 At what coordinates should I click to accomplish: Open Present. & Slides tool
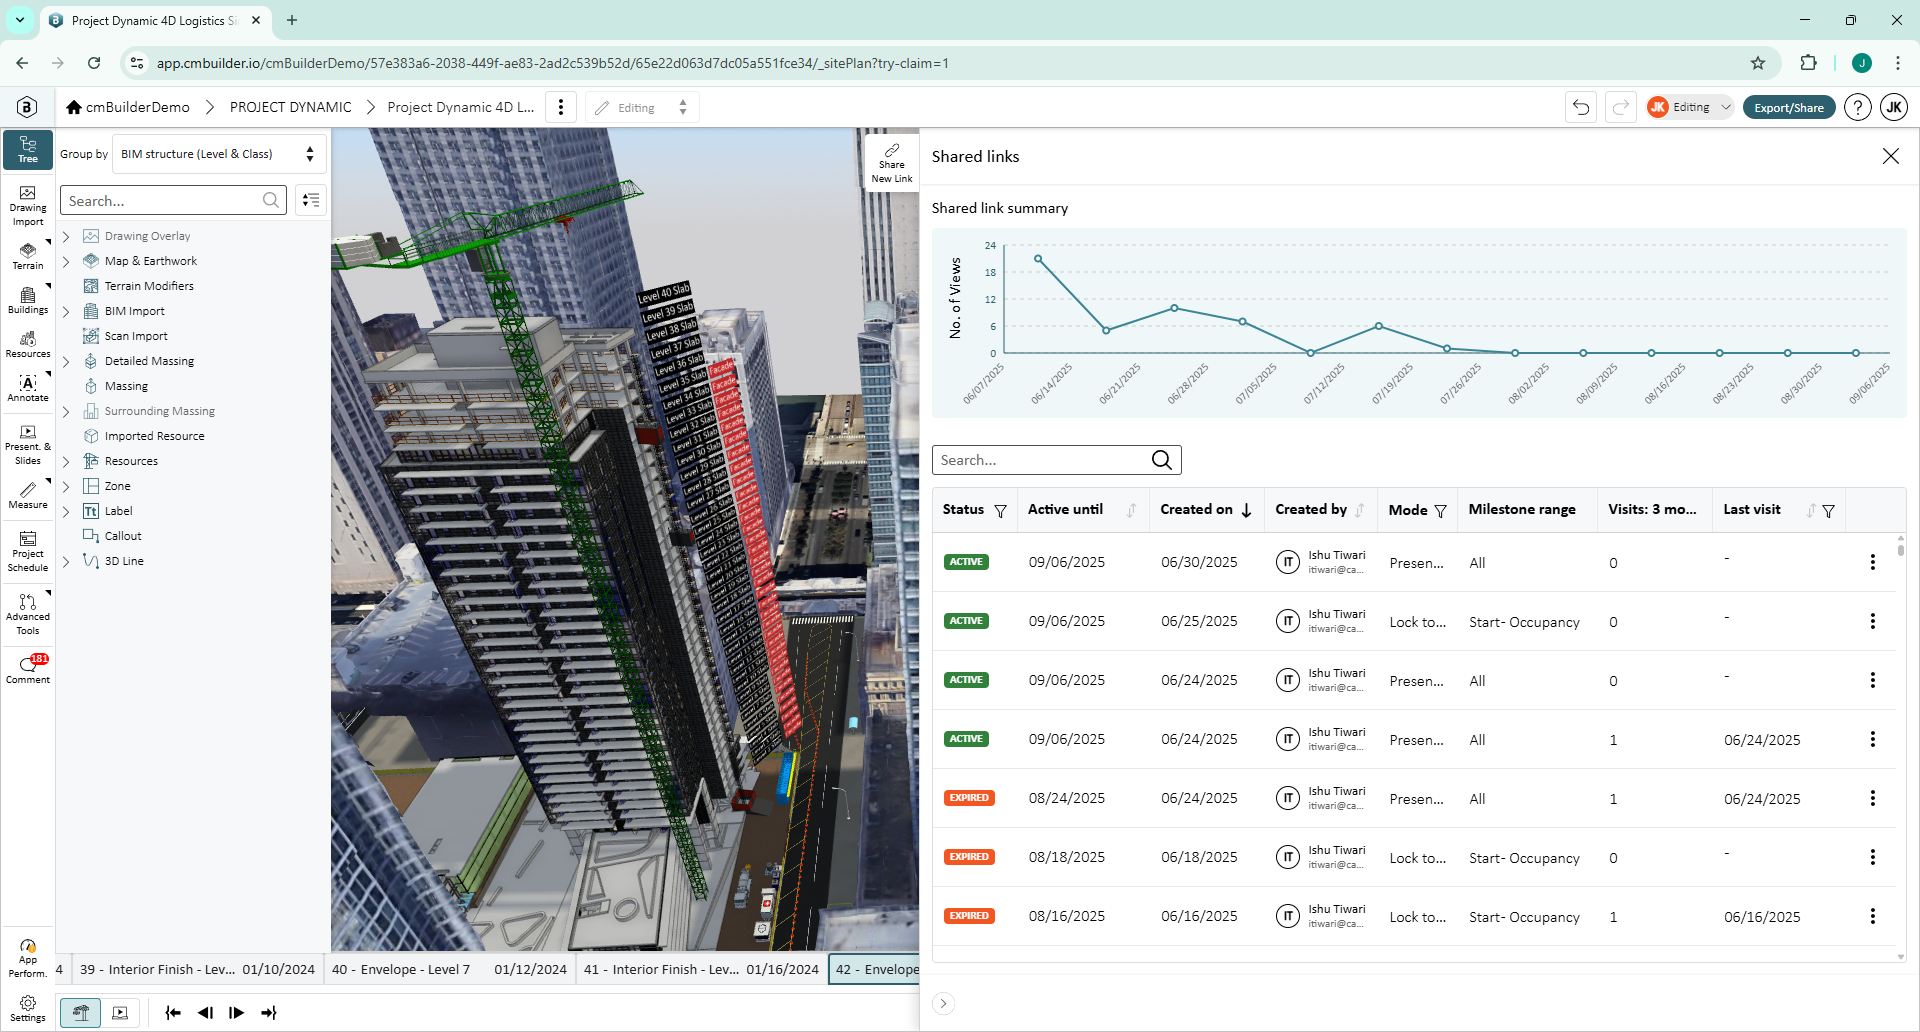coord(28,445)
